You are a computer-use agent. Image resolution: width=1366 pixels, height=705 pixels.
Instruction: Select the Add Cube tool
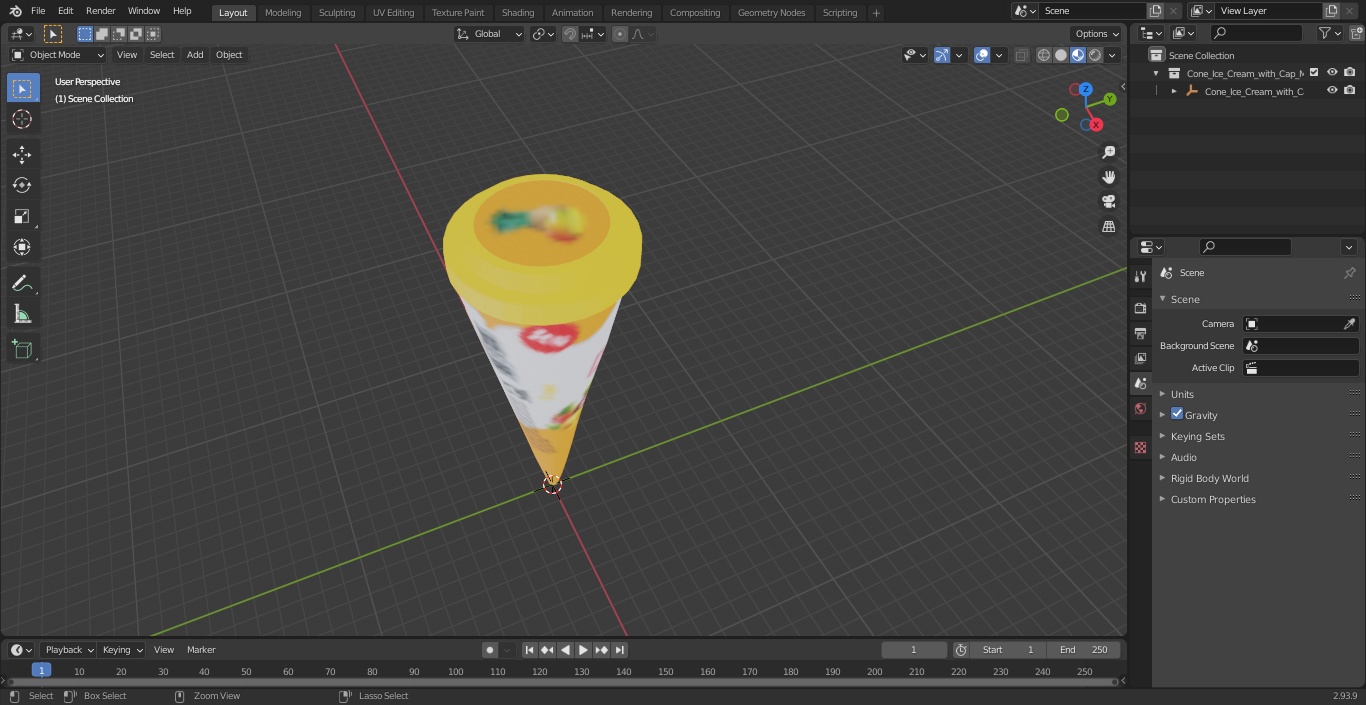tap(22, 350)
